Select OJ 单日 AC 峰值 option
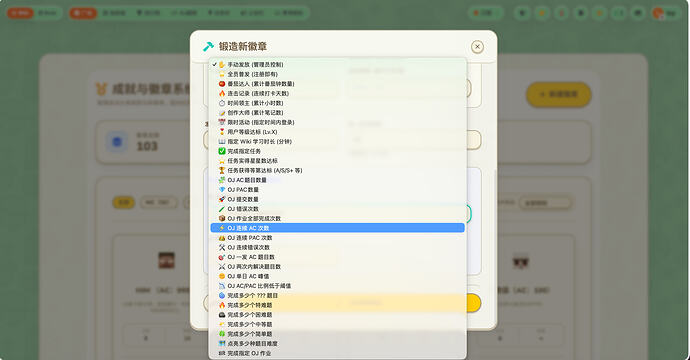This screenshot has width=690, height=360. pos(338,276)
